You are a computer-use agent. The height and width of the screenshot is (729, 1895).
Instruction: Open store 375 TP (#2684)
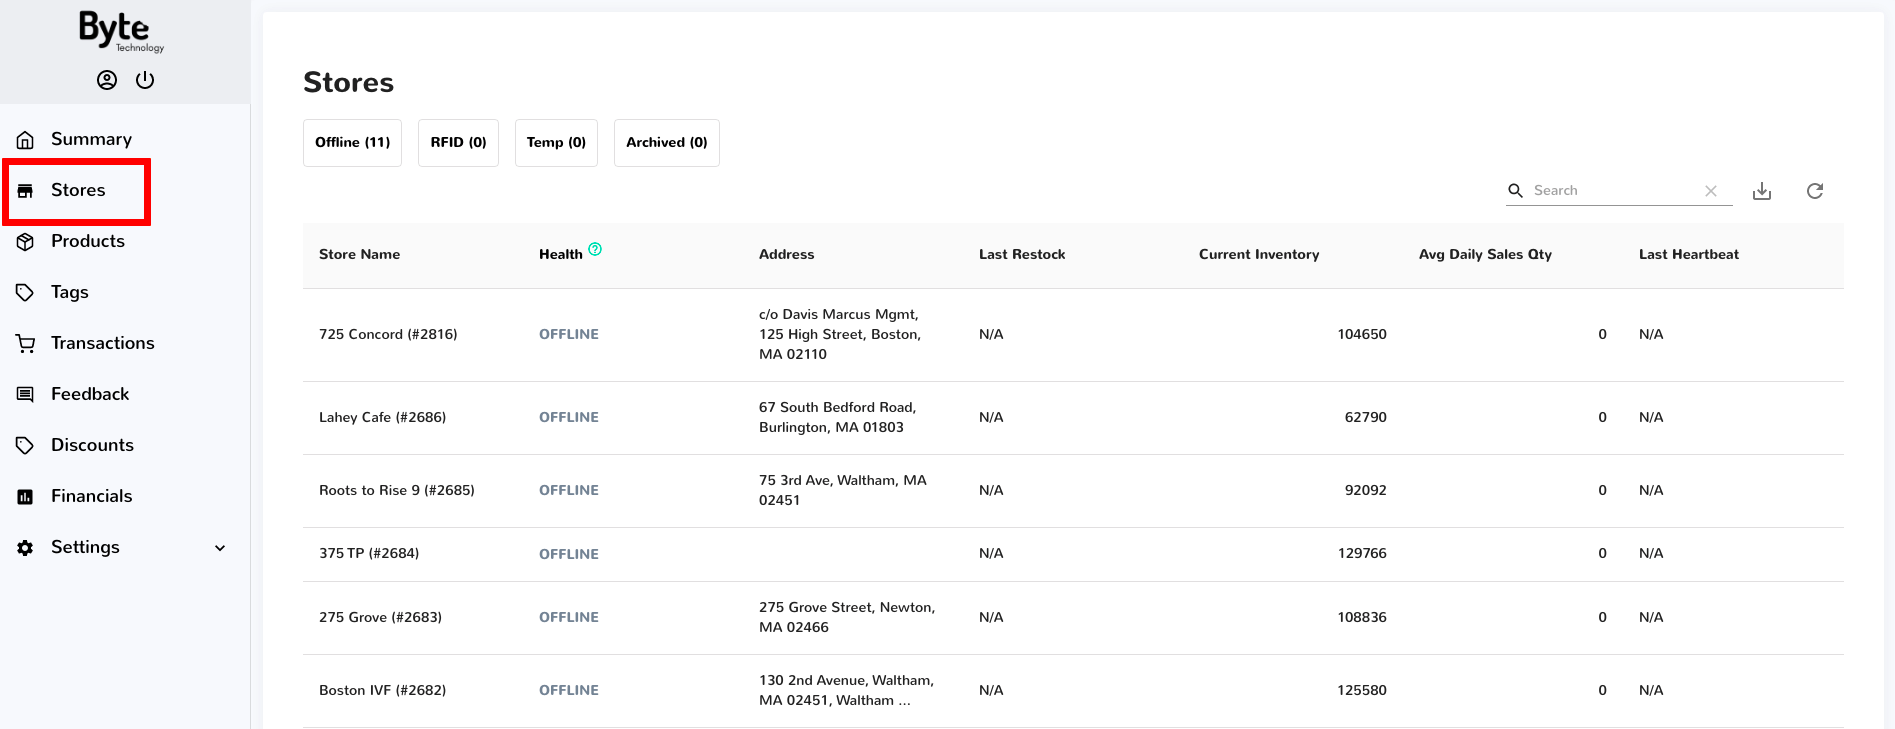pos(369,554)
